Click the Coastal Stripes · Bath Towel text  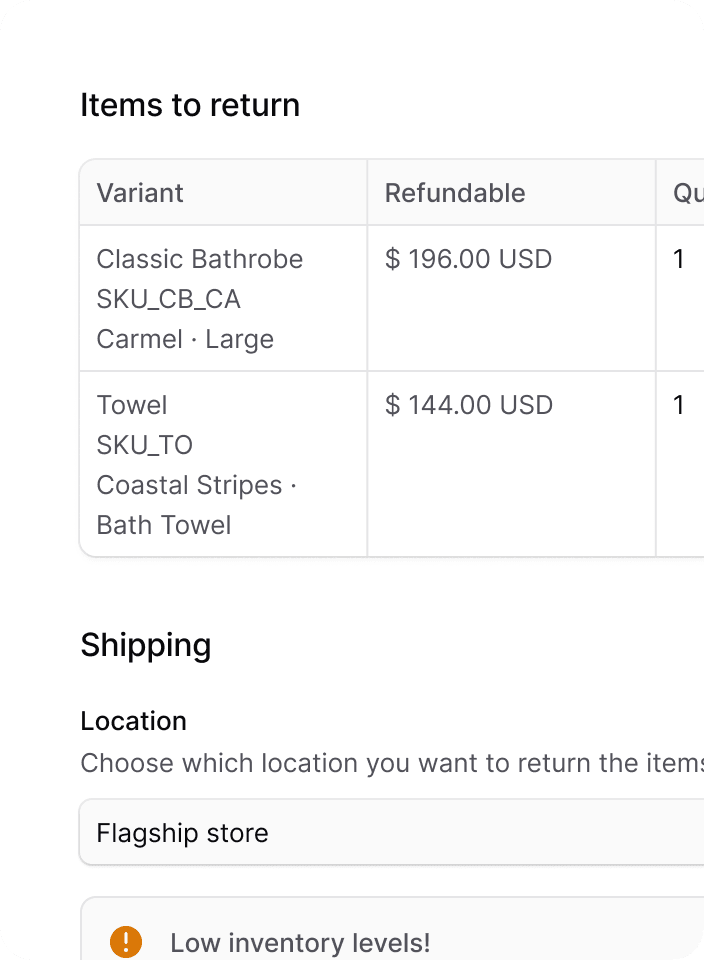[197, 504]
